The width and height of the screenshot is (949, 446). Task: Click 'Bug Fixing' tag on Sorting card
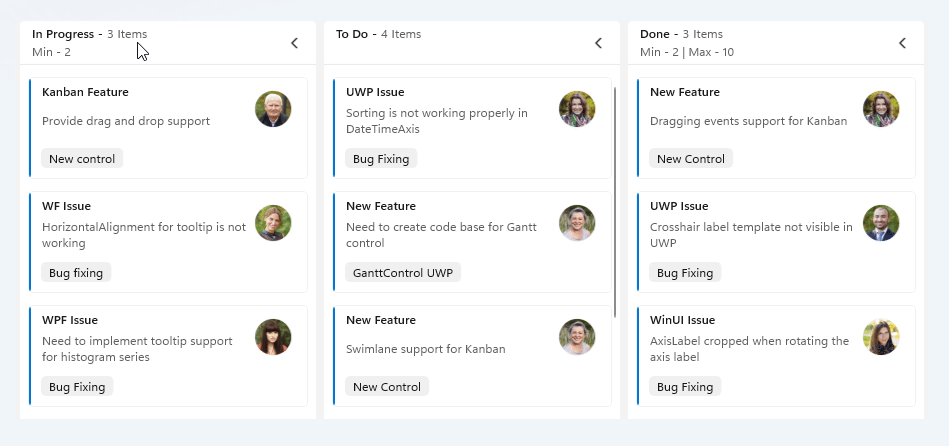(x=381, y=159)
